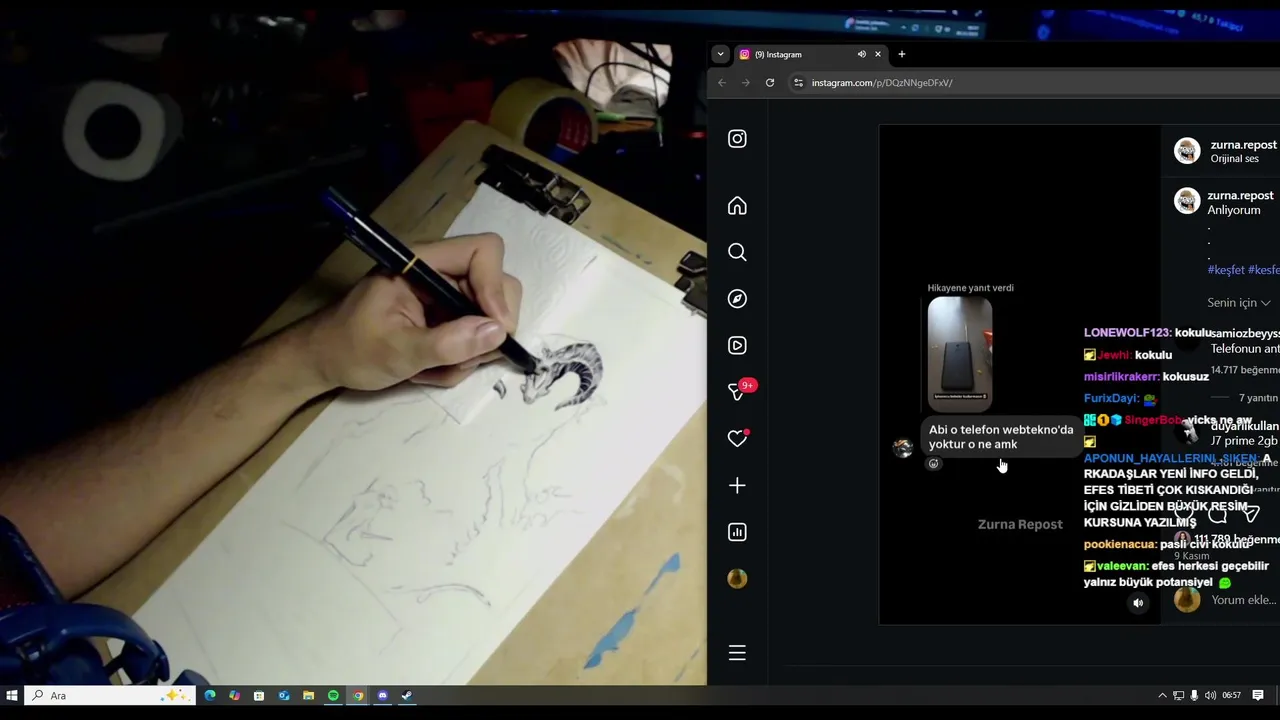
Task: Open the Windows notification center
Action: [1258, 695]
